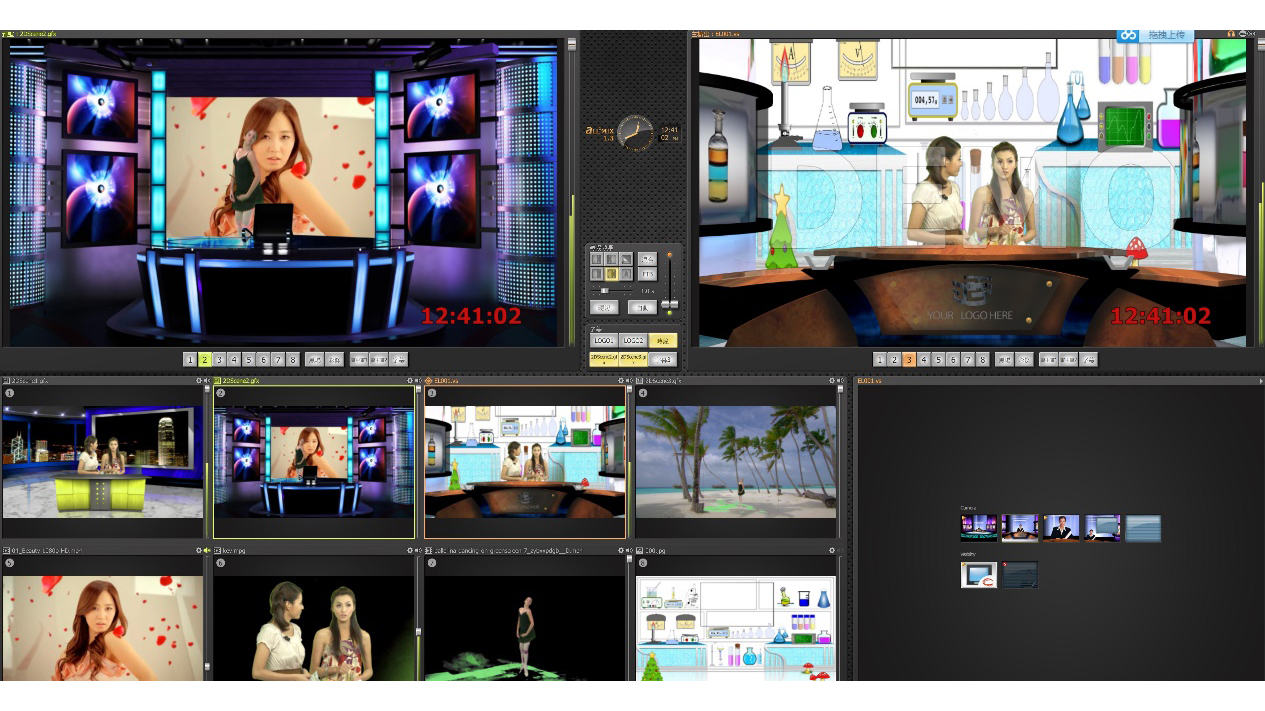Pick the monitor icon thumbnail in lower group
1265x711 pixels.
978,574
